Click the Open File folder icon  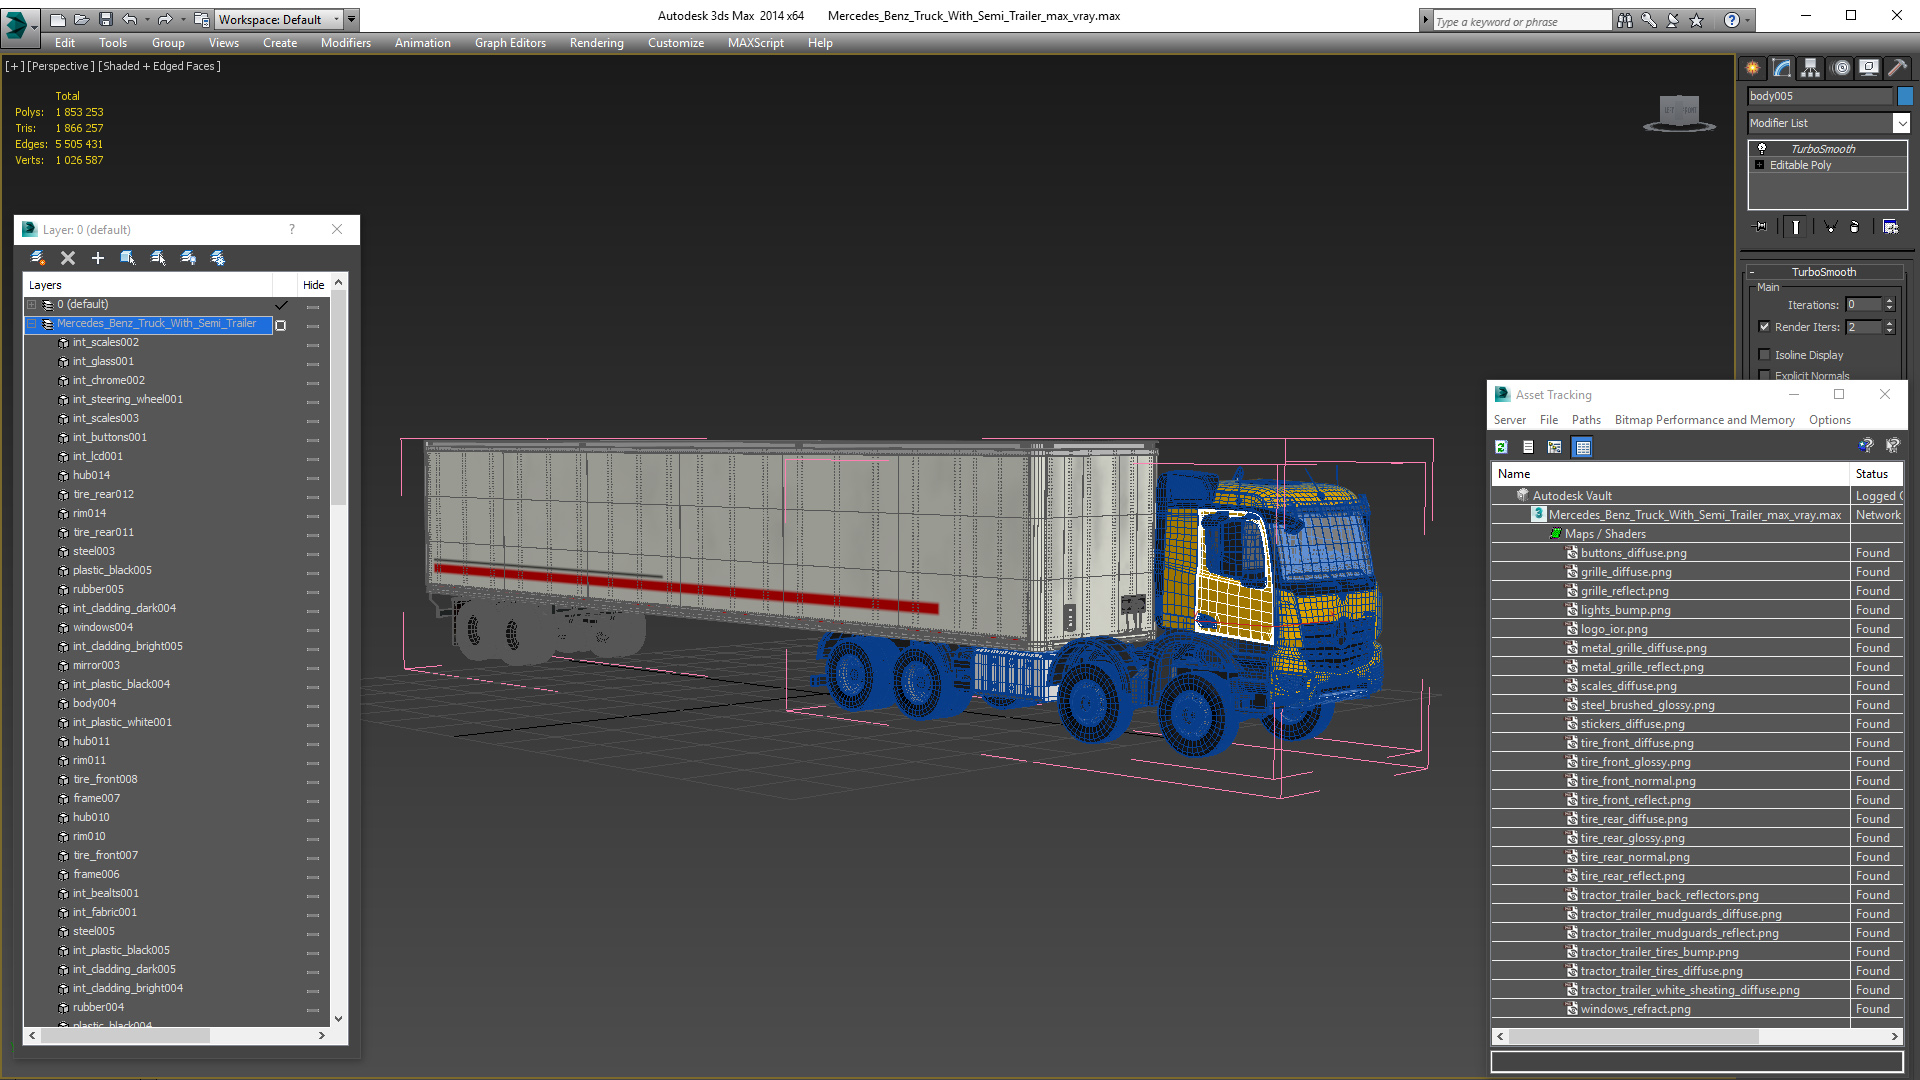[x=81, y=19]
